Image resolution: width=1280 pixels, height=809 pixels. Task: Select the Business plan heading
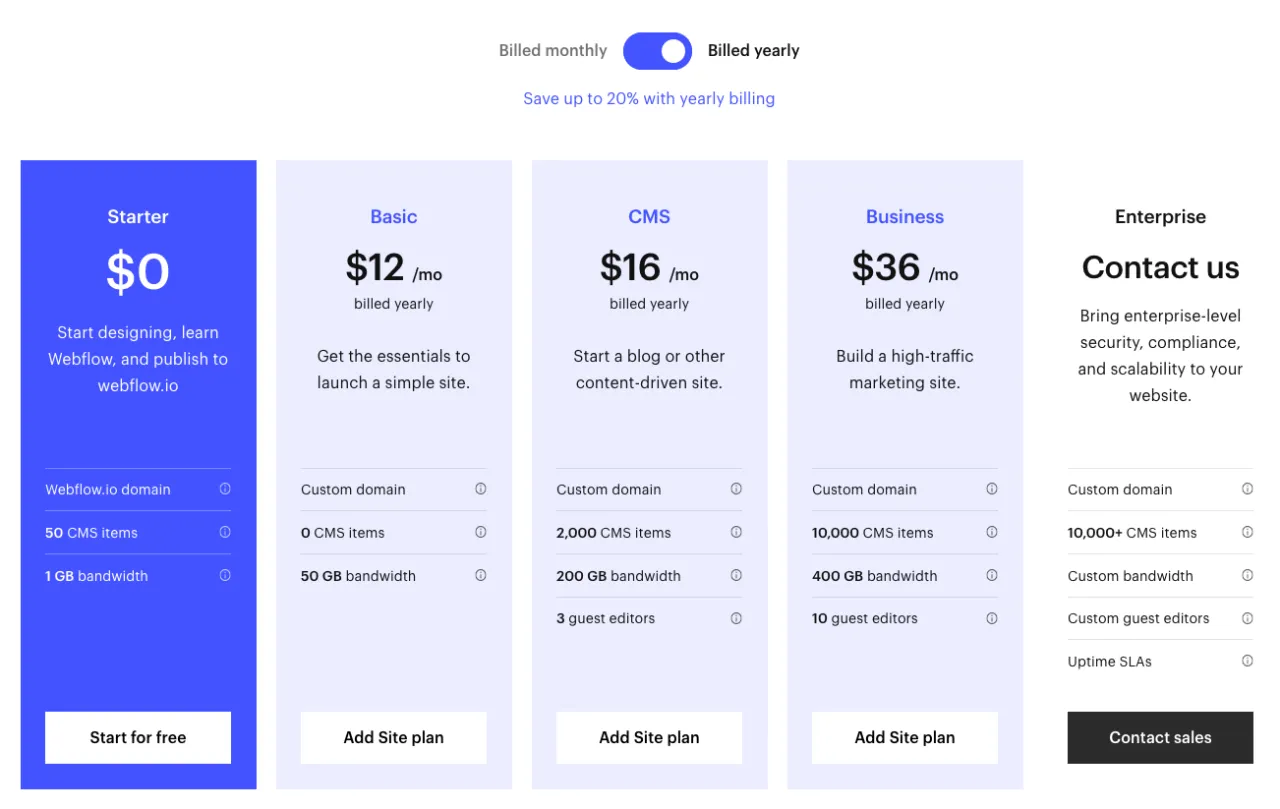pyautogui.click(x=905, y=217)
